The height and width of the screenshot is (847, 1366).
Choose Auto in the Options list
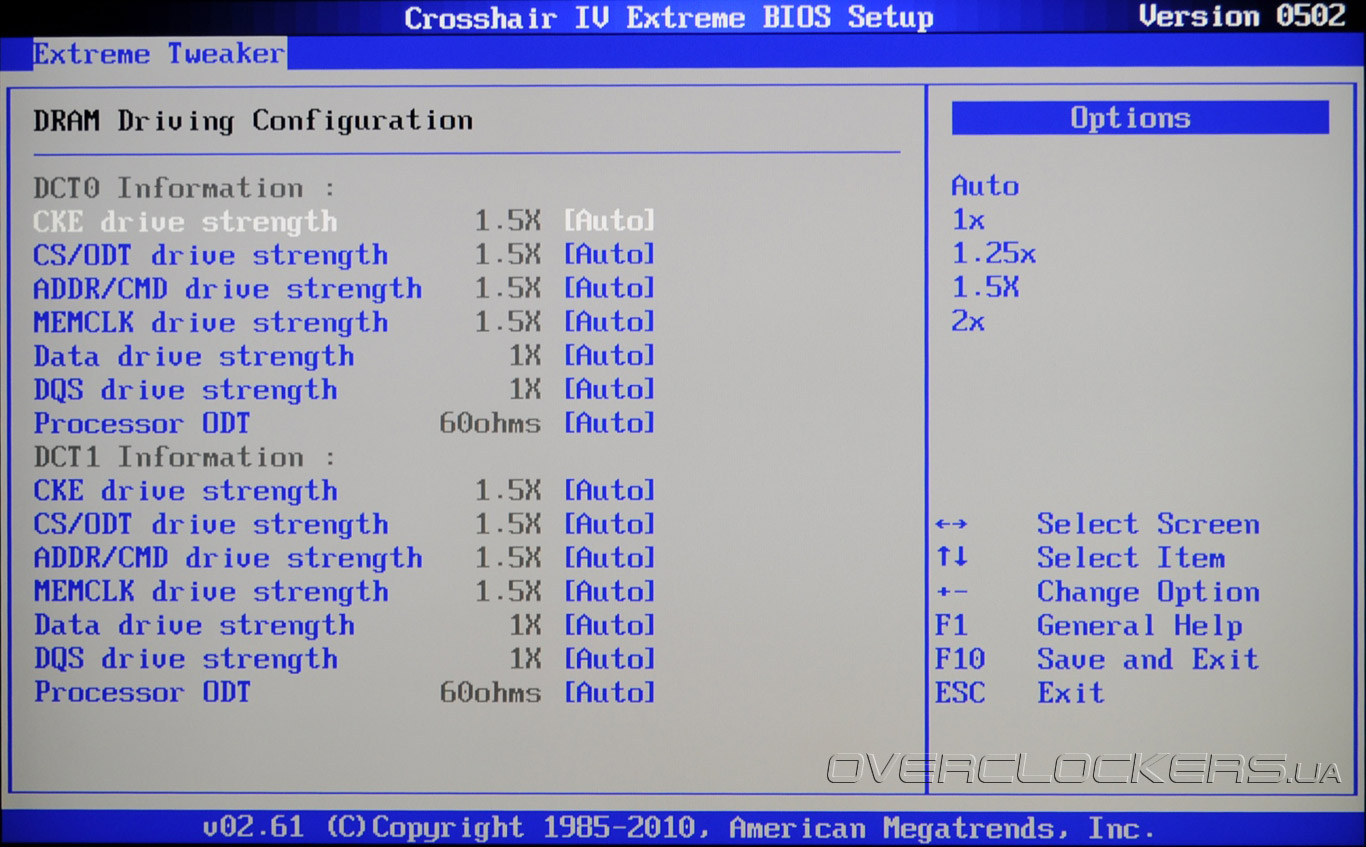coord(985,186)
